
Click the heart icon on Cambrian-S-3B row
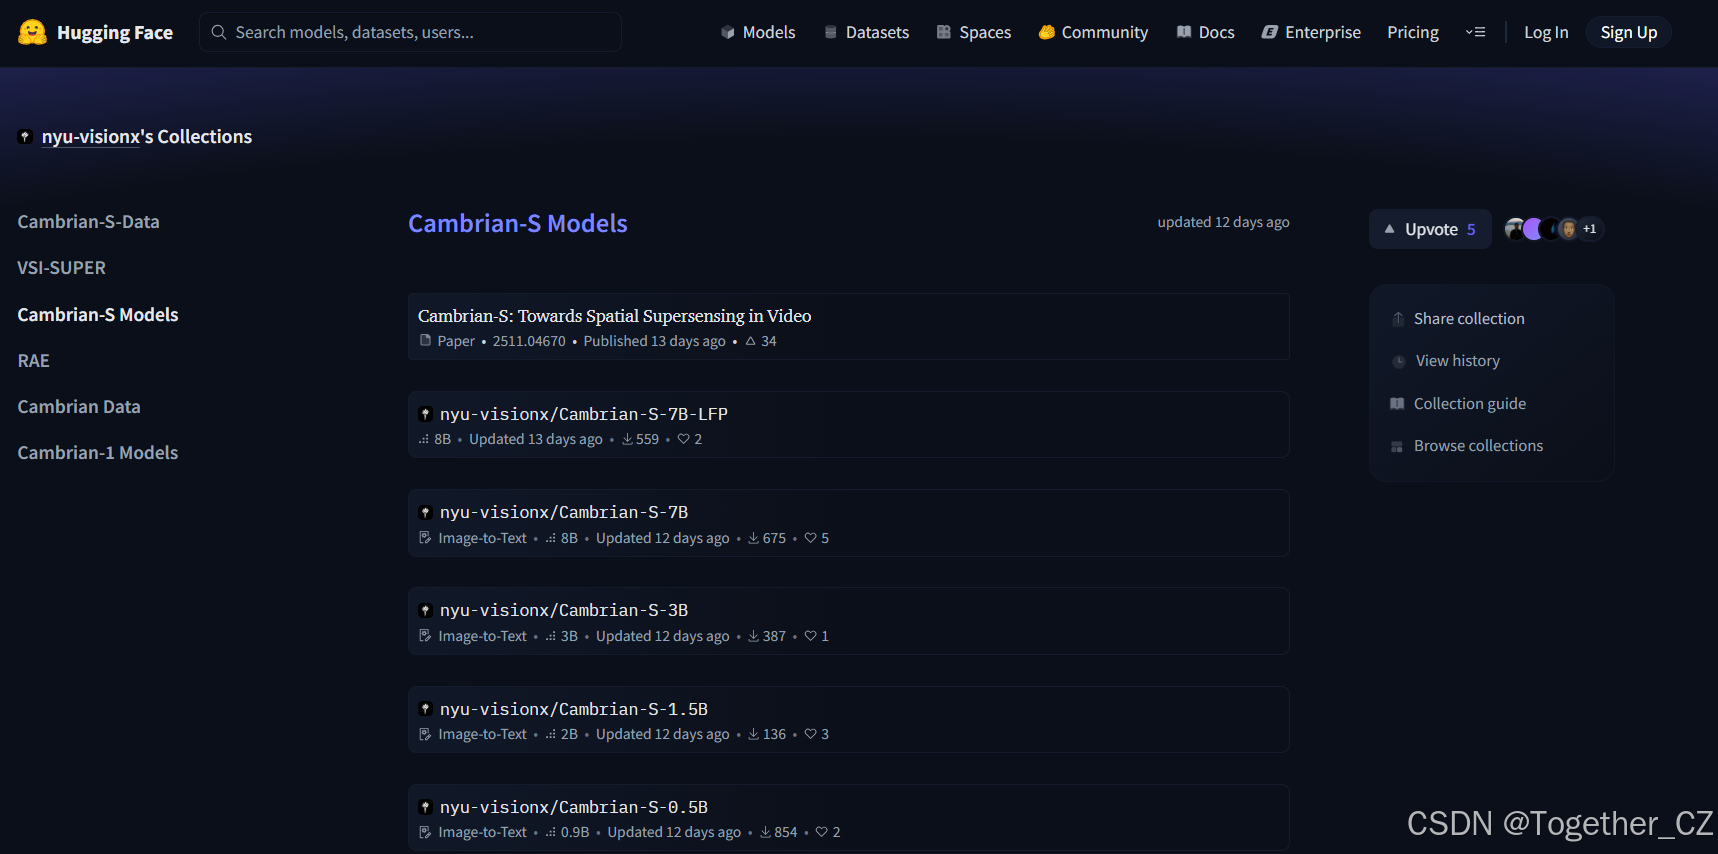tap(811, 636)
